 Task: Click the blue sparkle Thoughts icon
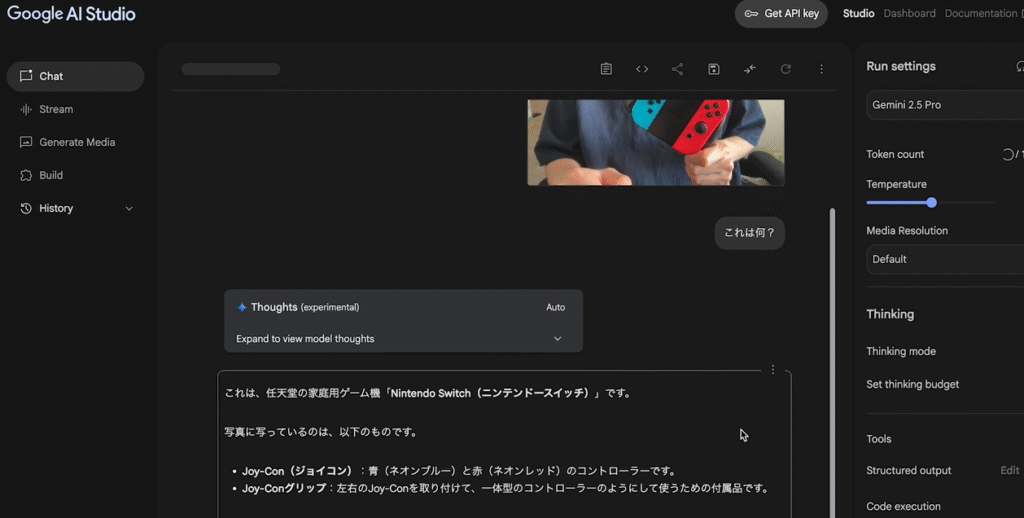click(x=242, y=307)
